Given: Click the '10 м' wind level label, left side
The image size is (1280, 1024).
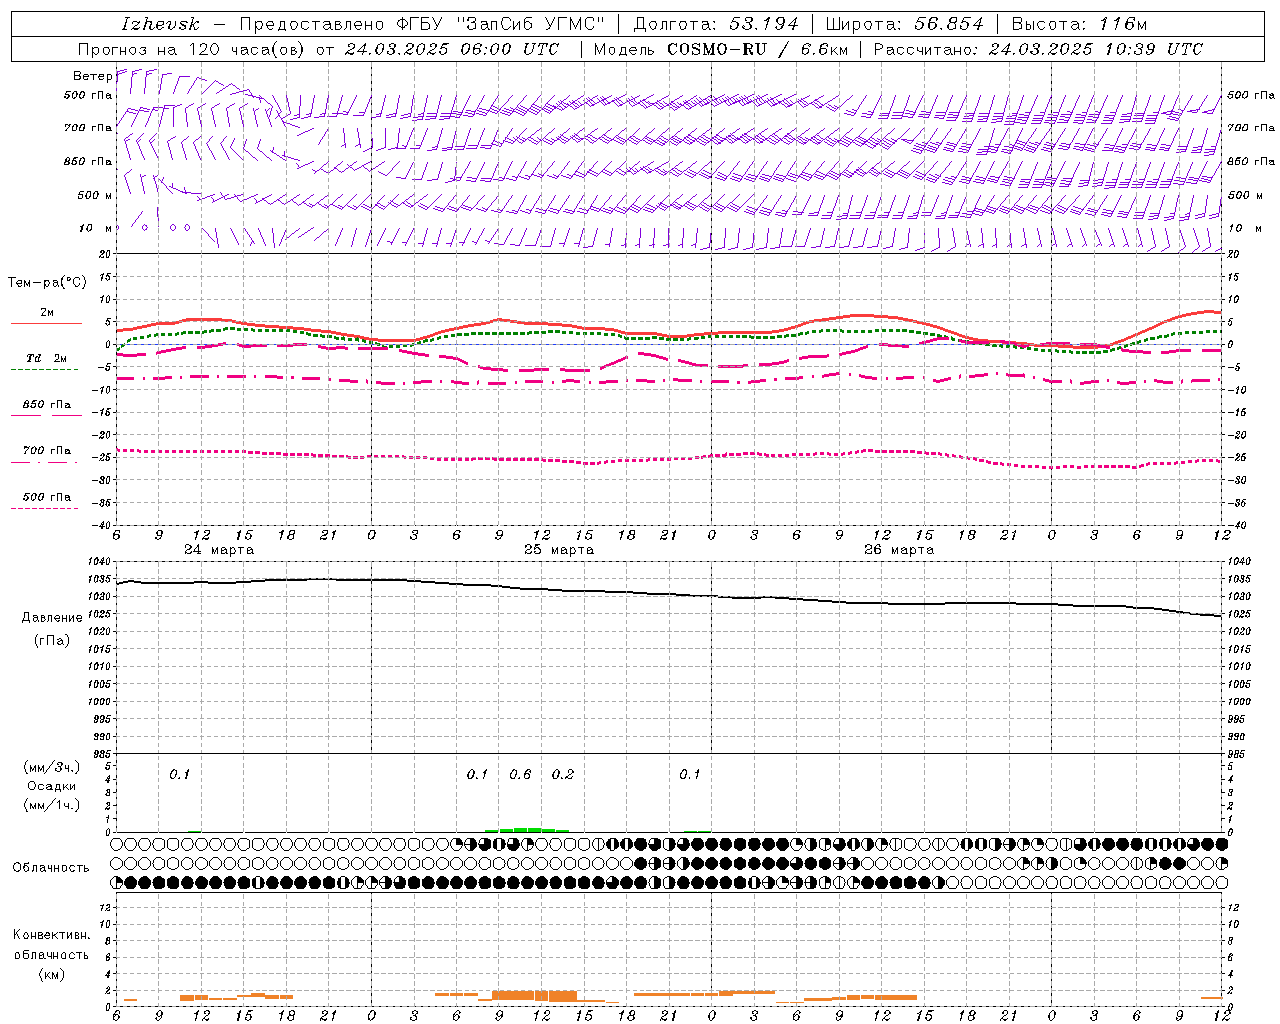Looking at the screenshot, I should [x=96, y=228].
